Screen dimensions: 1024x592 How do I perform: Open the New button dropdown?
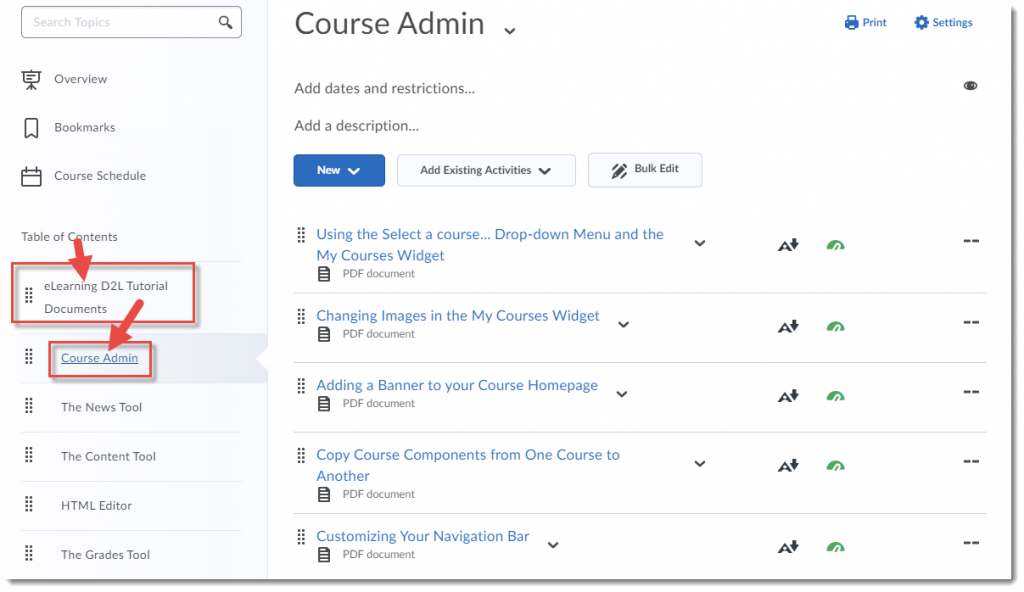point(339,170)
